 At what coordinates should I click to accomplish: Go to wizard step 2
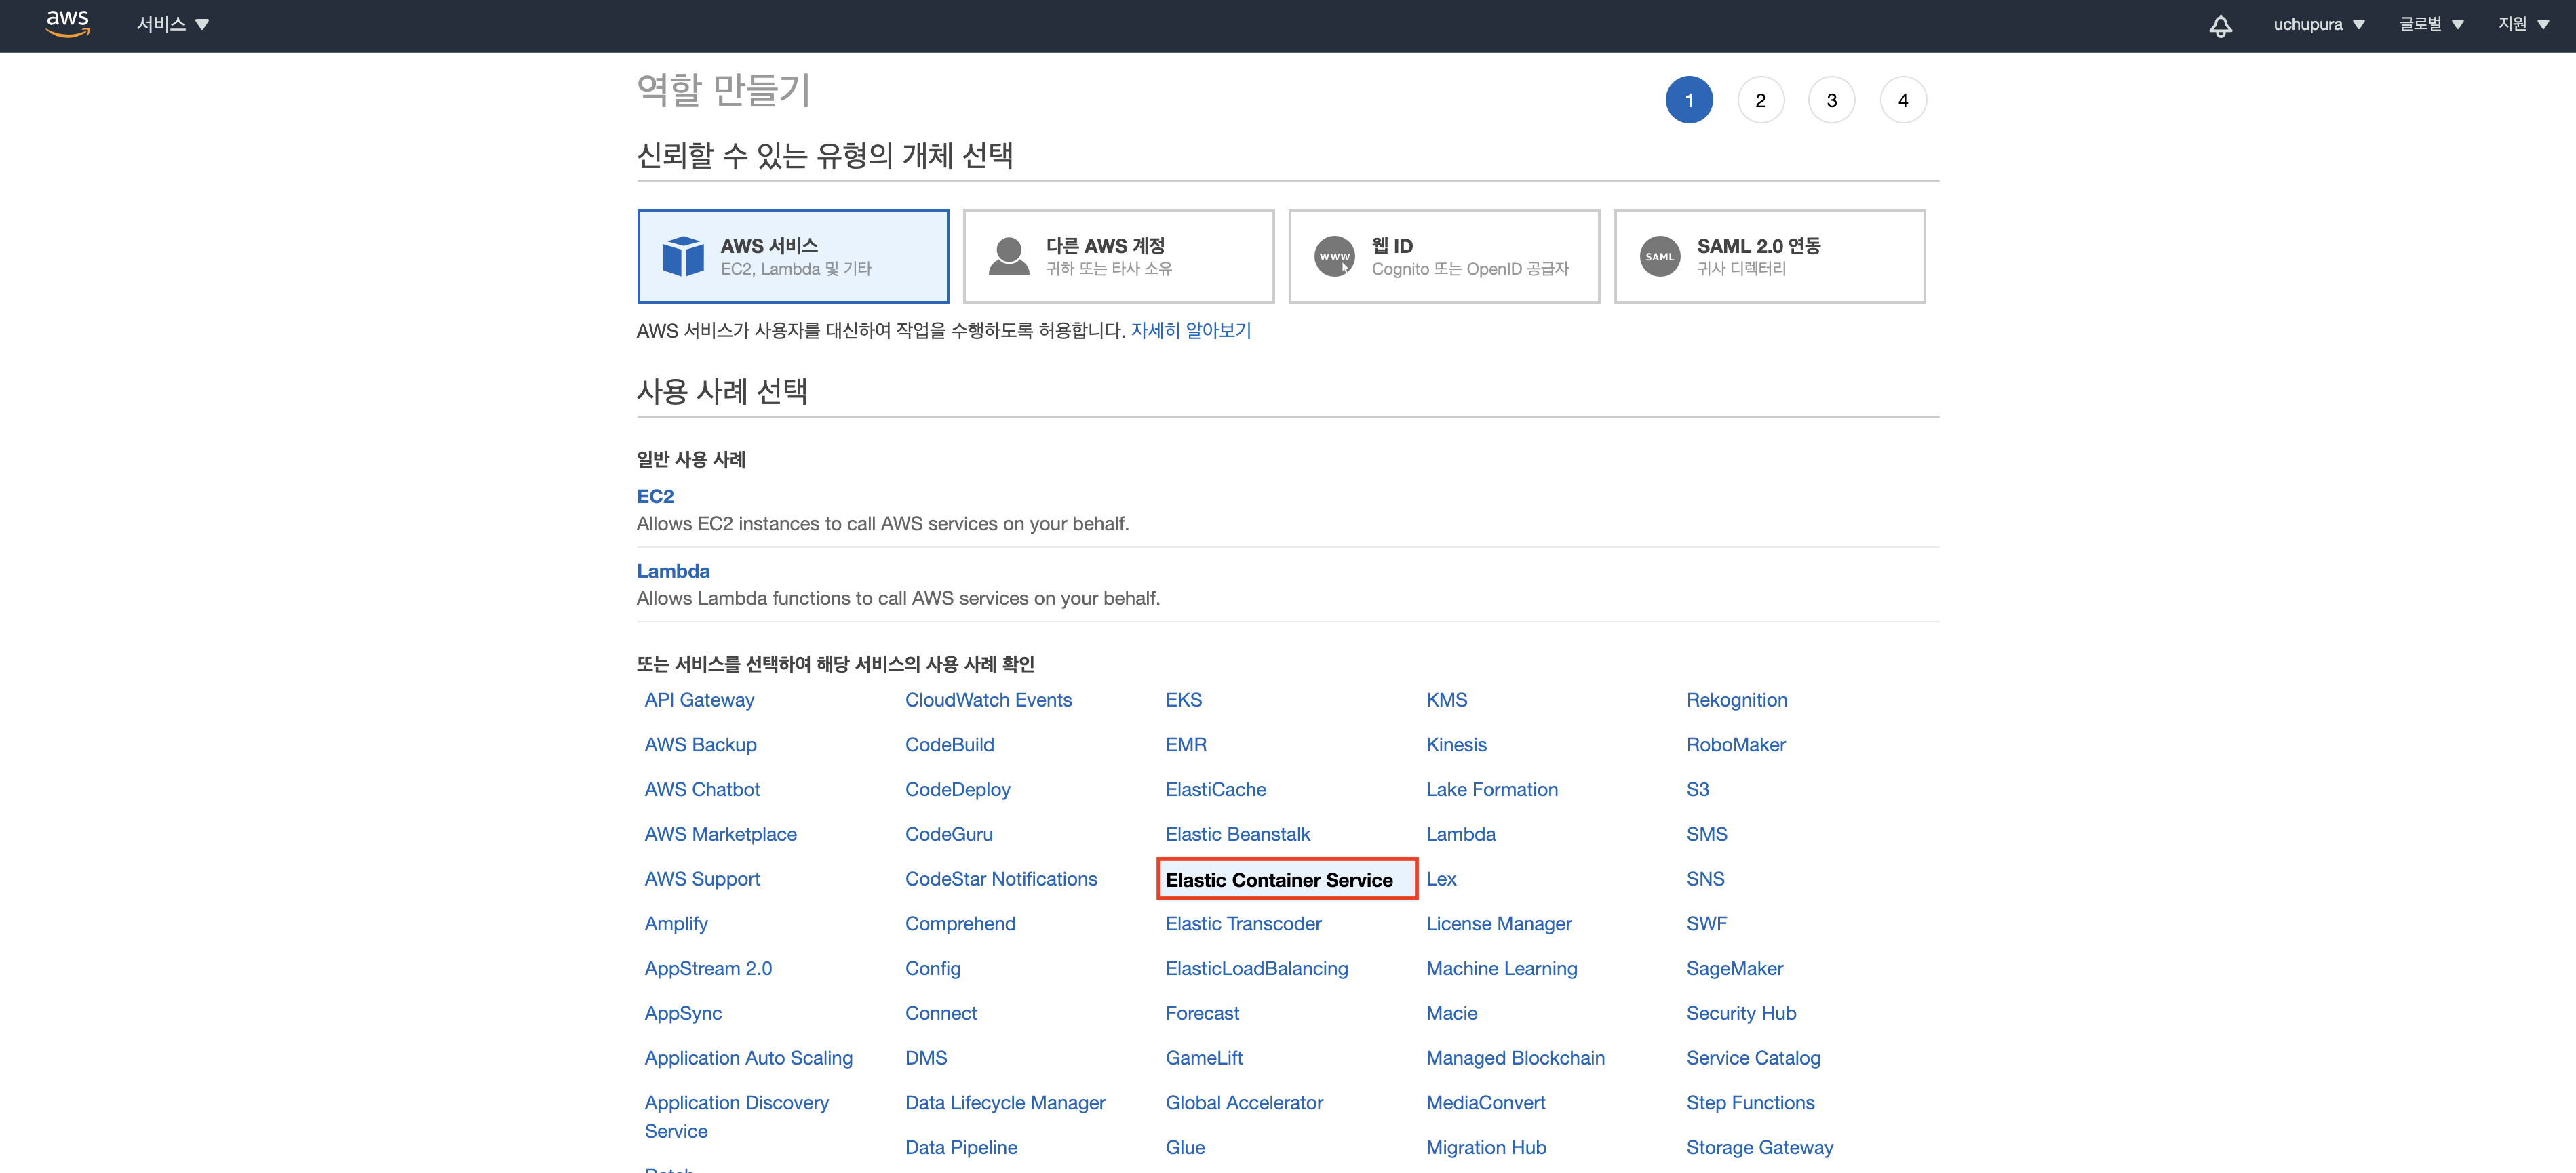click(1760, 100)
